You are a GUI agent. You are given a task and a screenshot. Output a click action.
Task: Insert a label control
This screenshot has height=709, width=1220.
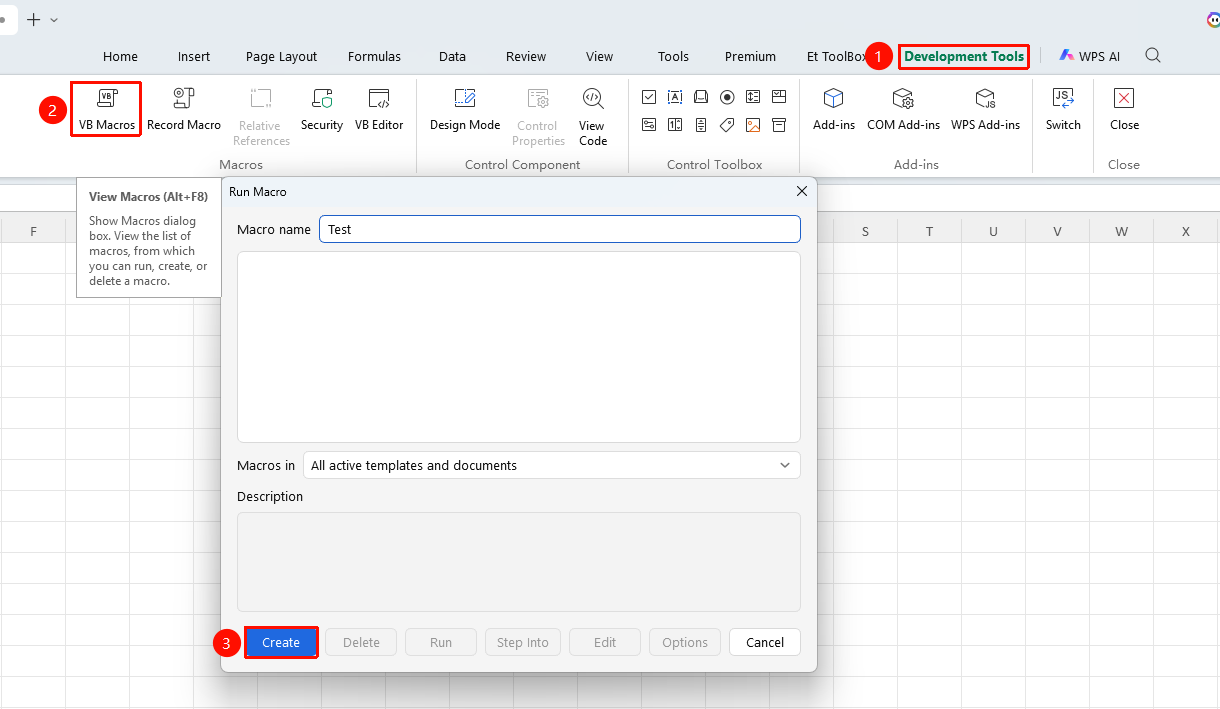[x=727, y=125]
